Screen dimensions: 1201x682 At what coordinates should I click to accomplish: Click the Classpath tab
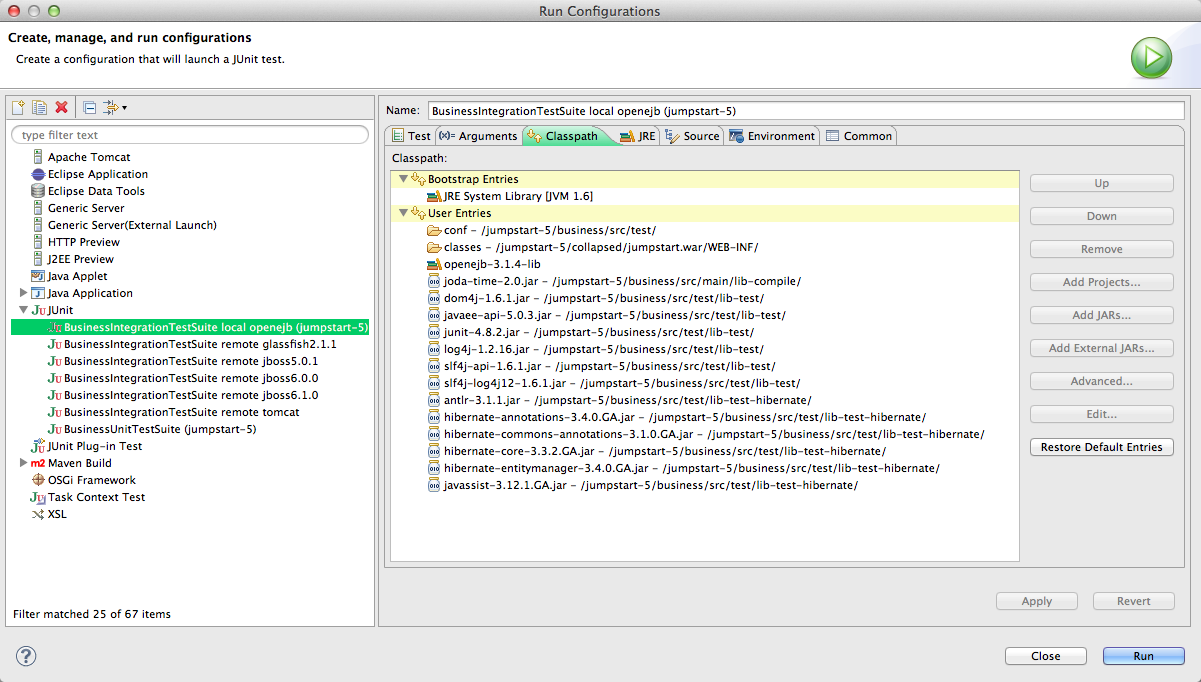563,136
